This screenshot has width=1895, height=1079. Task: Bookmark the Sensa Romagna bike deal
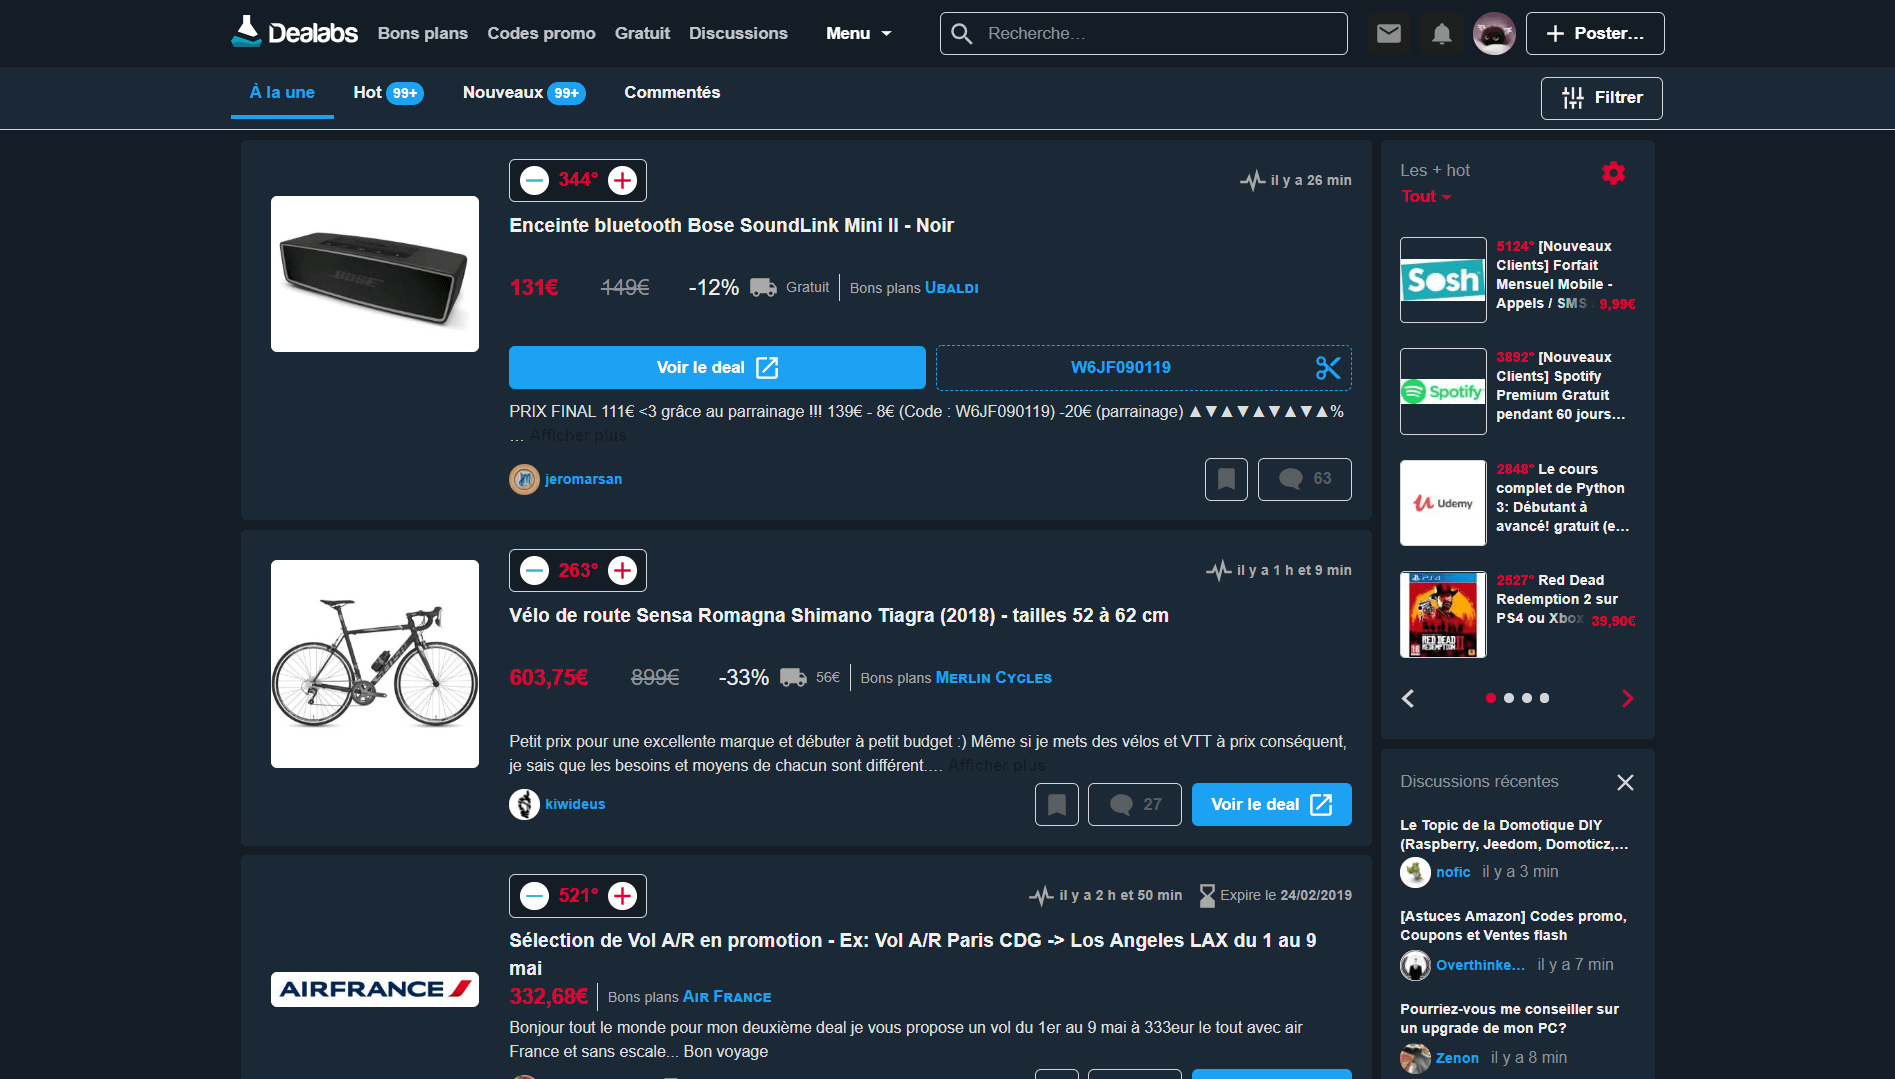1057,804
